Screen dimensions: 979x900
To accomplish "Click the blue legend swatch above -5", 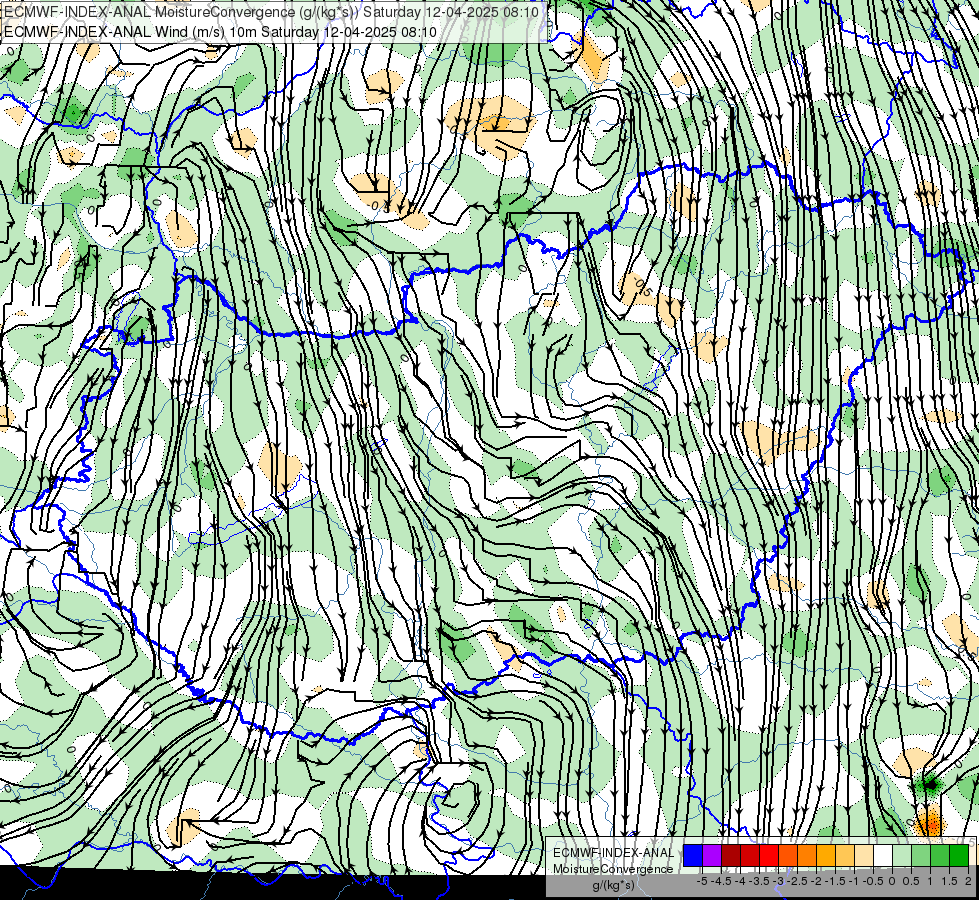I will point(693,855).
